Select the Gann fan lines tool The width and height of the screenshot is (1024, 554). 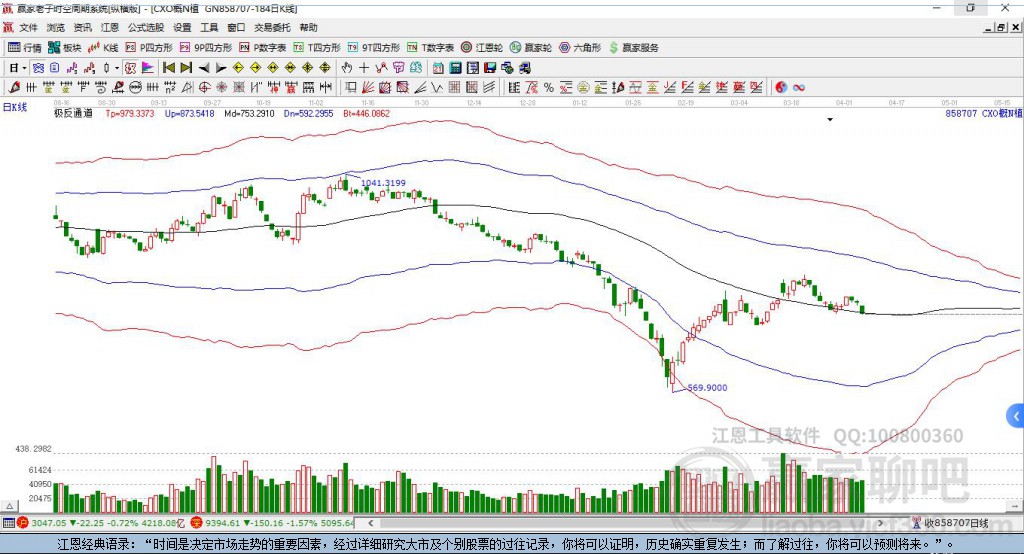point(367,87)
